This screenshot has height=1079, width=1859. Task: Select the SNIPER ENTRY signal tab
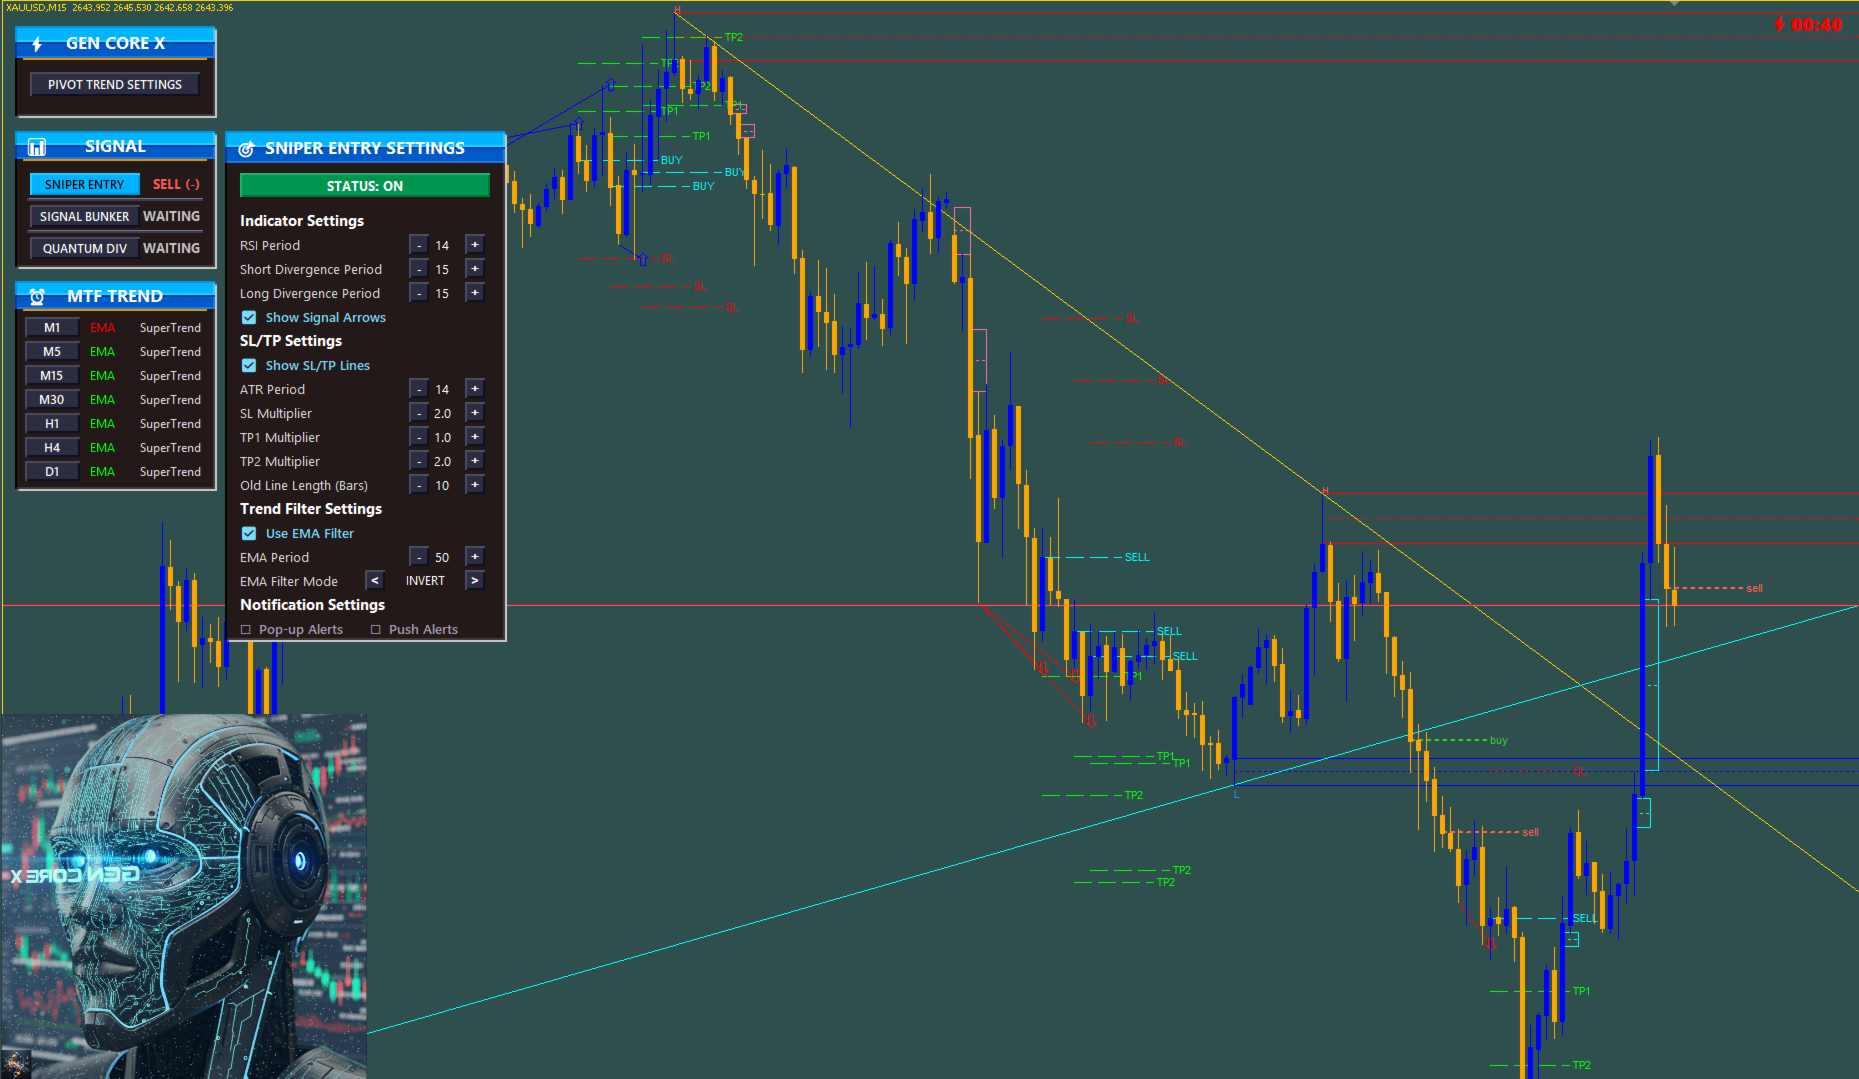(84, 185)
